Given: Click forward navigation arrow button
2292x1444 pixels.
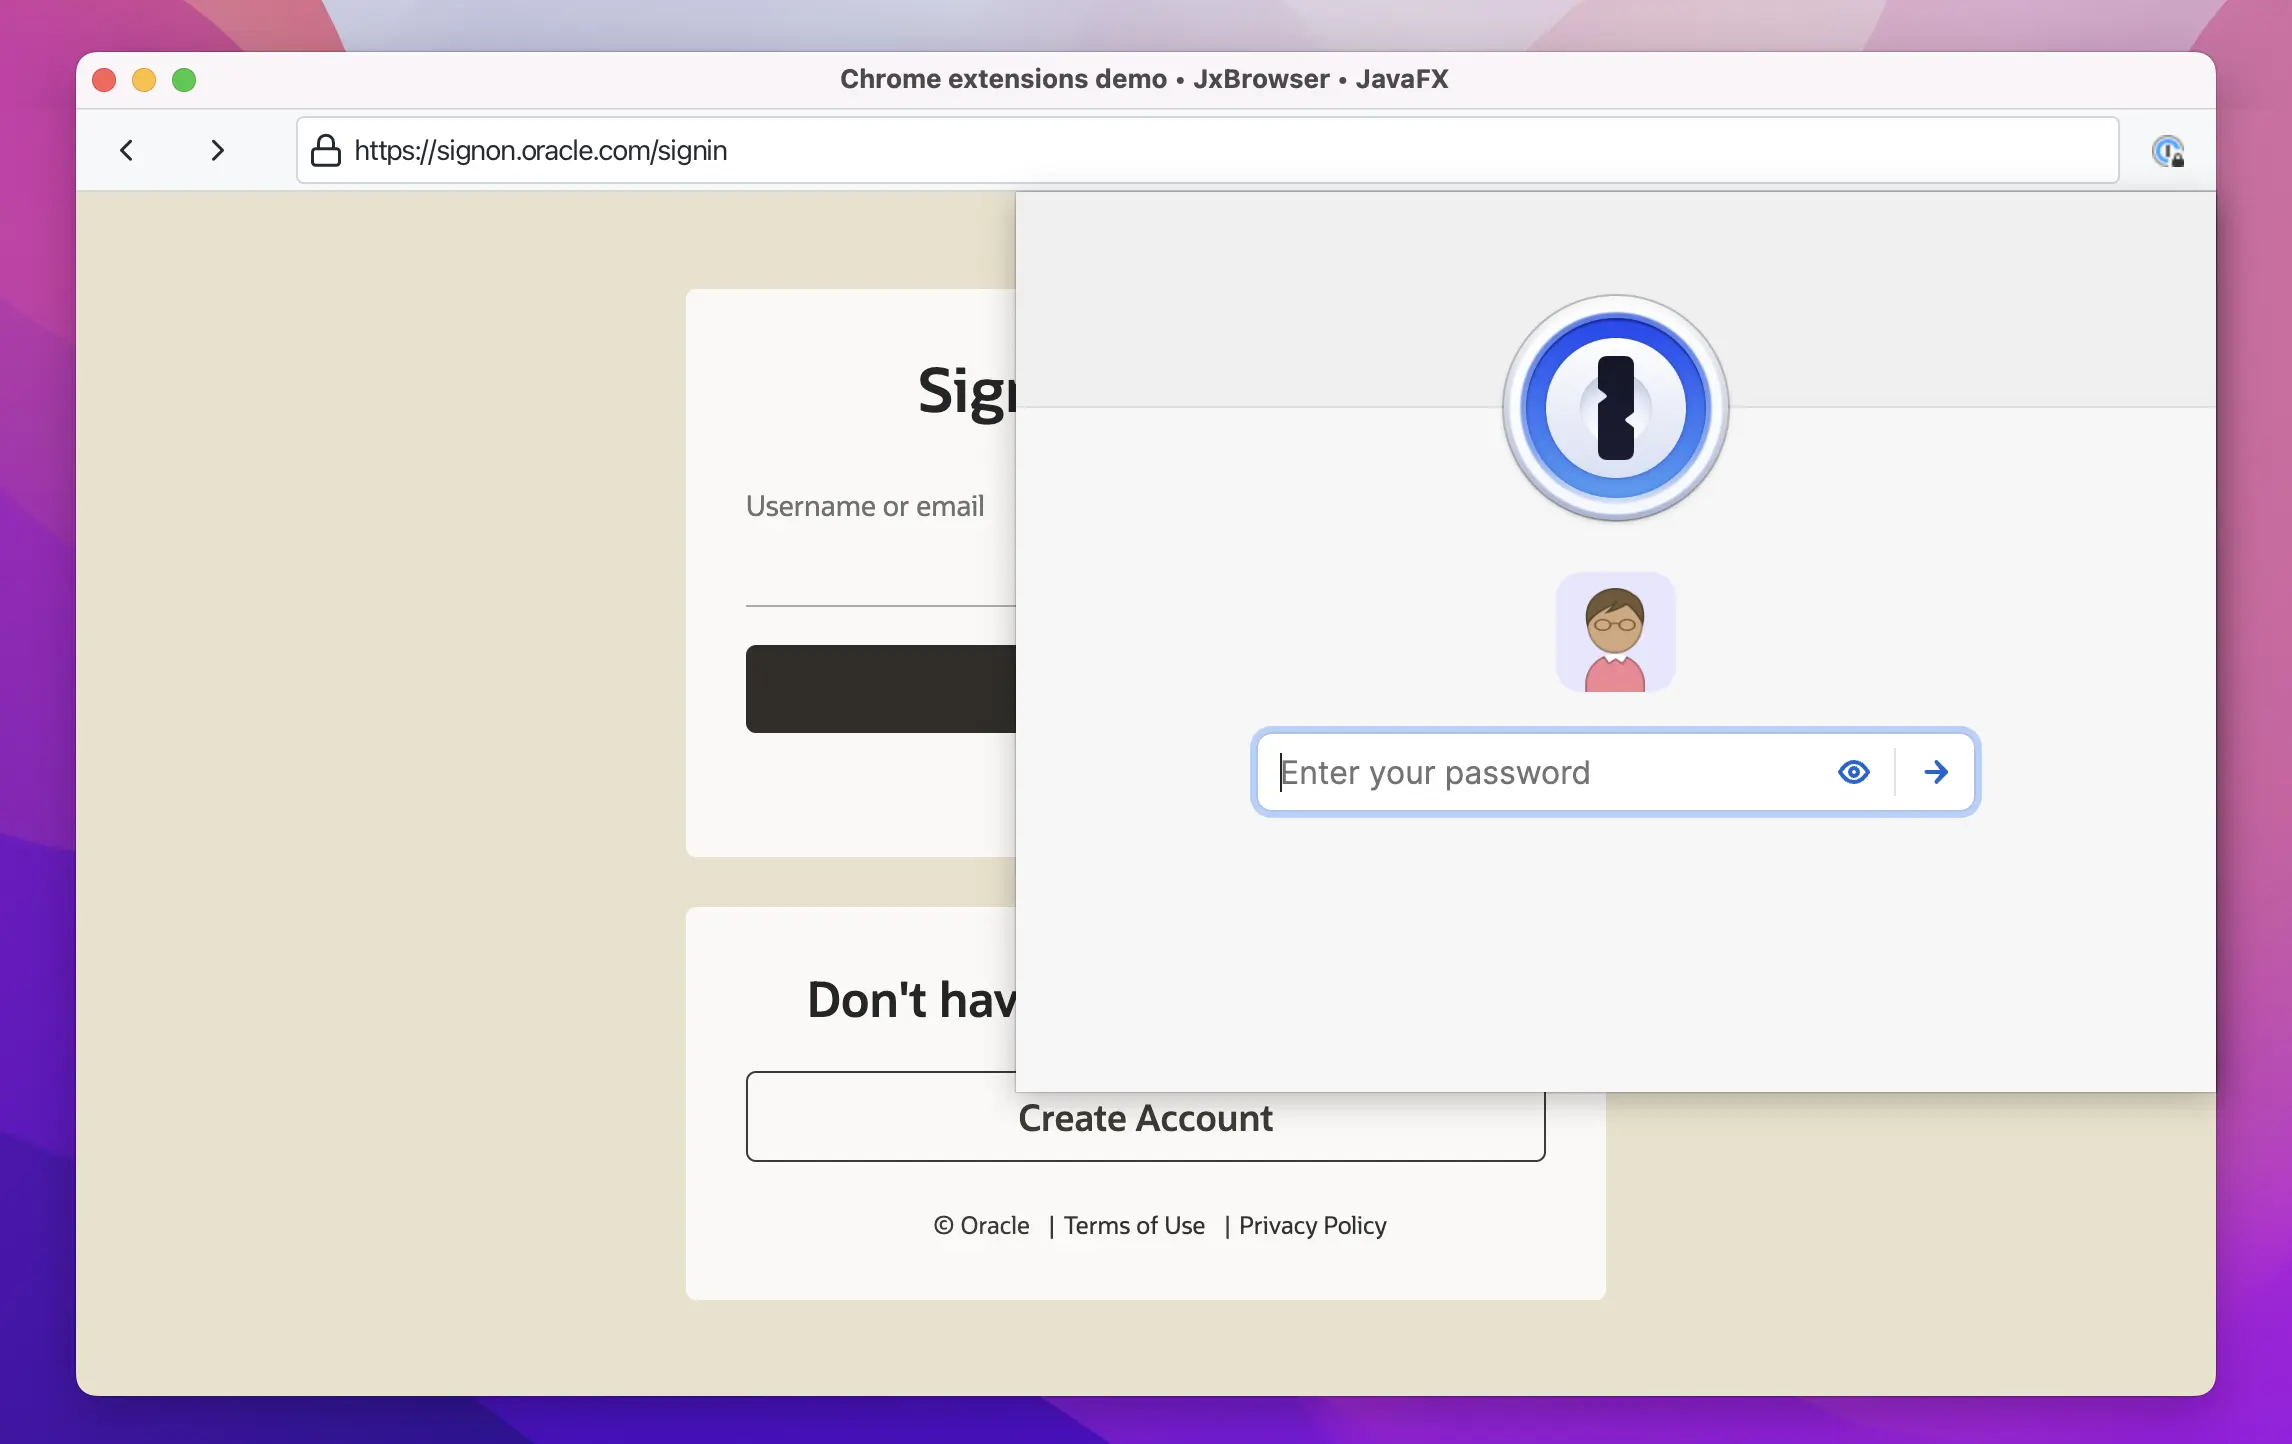Looking at the screenshot, I should click(x=216, y=150).
